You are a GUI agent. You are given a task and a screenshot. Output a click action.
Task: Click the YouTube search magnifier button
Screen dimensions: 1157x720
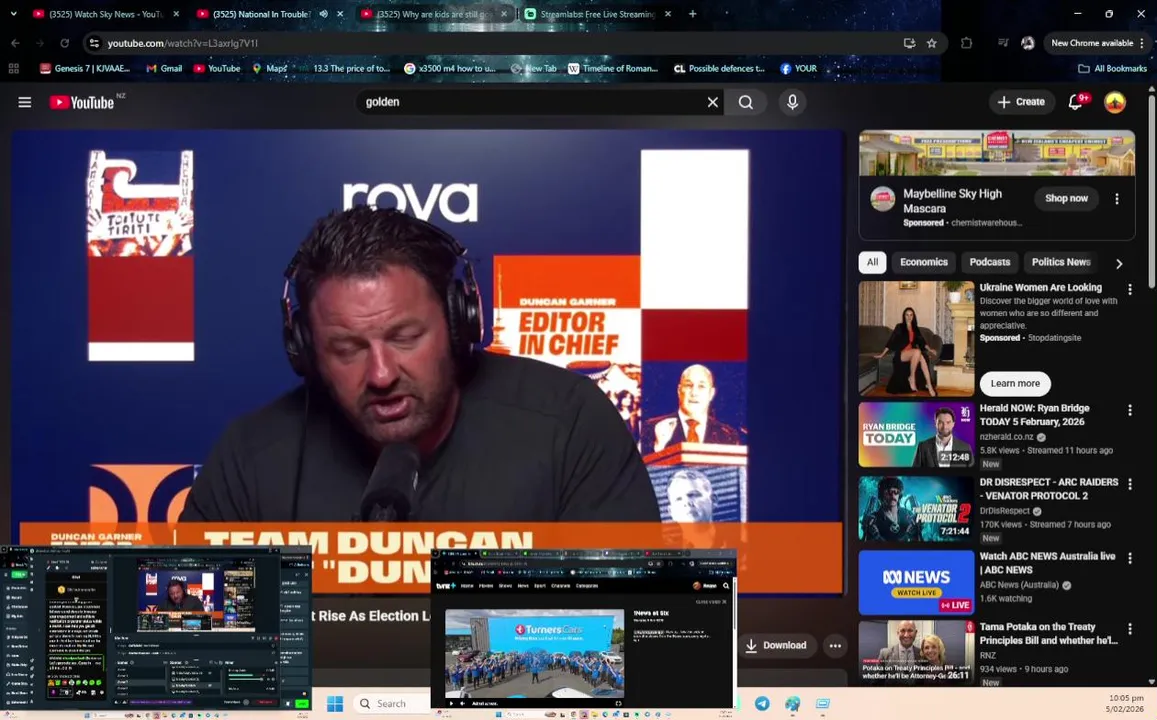(746, 102)
